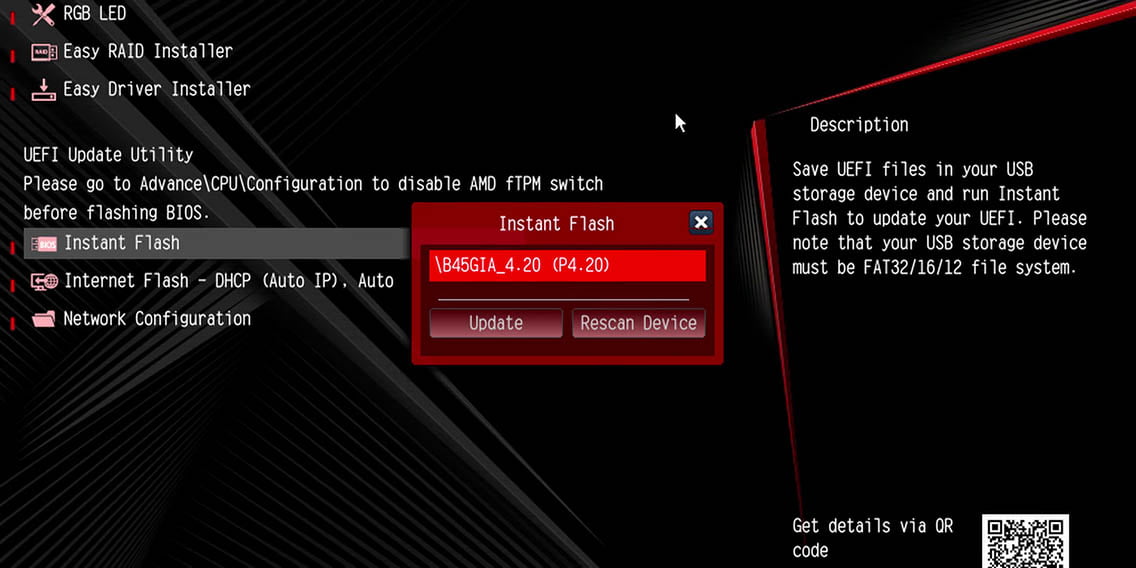The image size is (1136, 568).
Task: Launch the Easy Driver Installer entry
Action: pyautogui.click(x=156, y=89)
